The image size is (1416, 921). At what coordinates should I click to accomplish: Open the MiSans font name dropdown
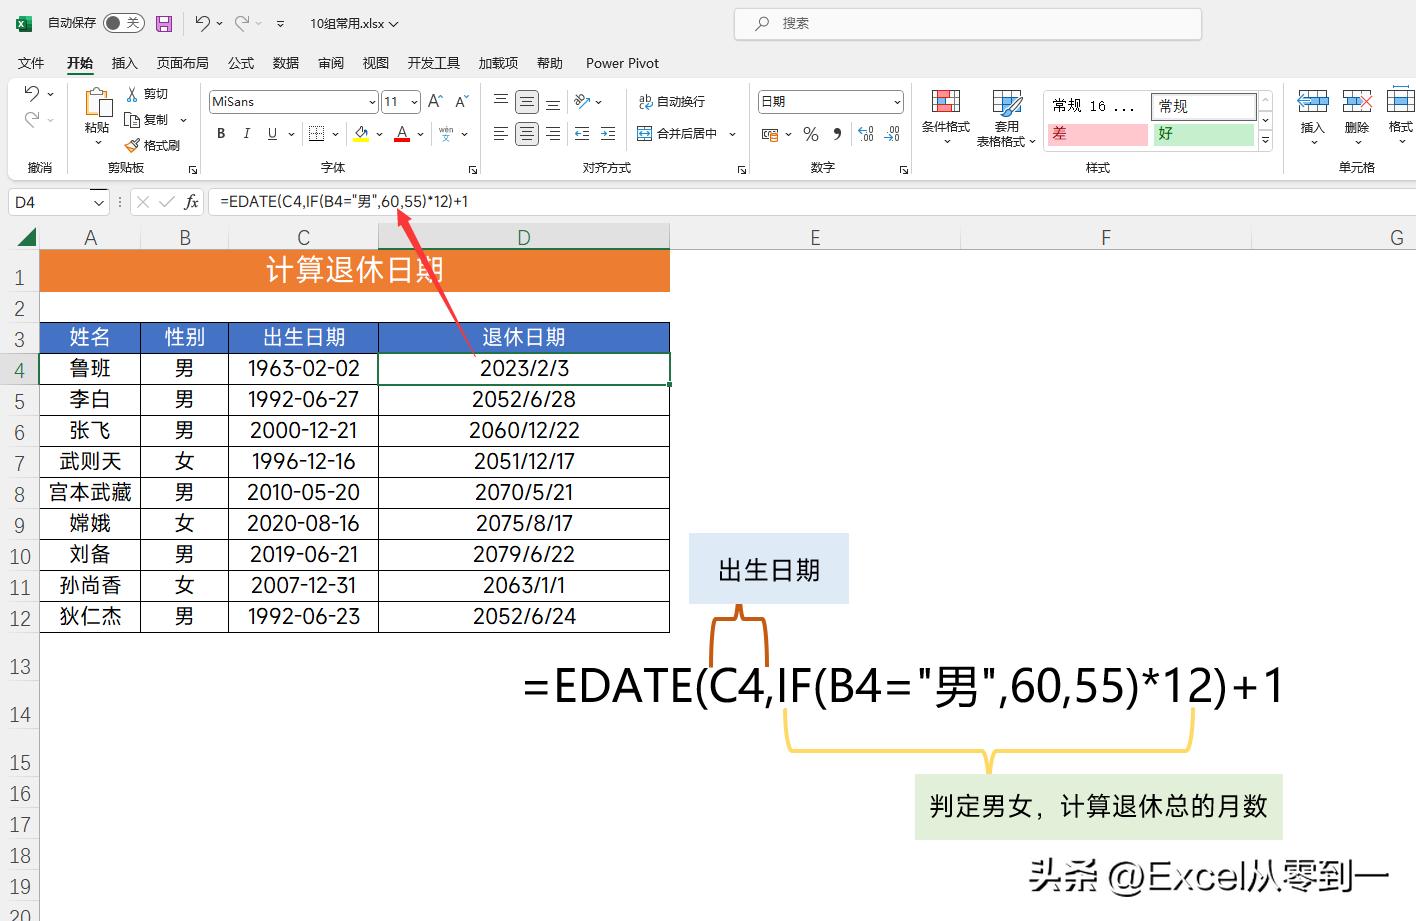pos(371,101)
